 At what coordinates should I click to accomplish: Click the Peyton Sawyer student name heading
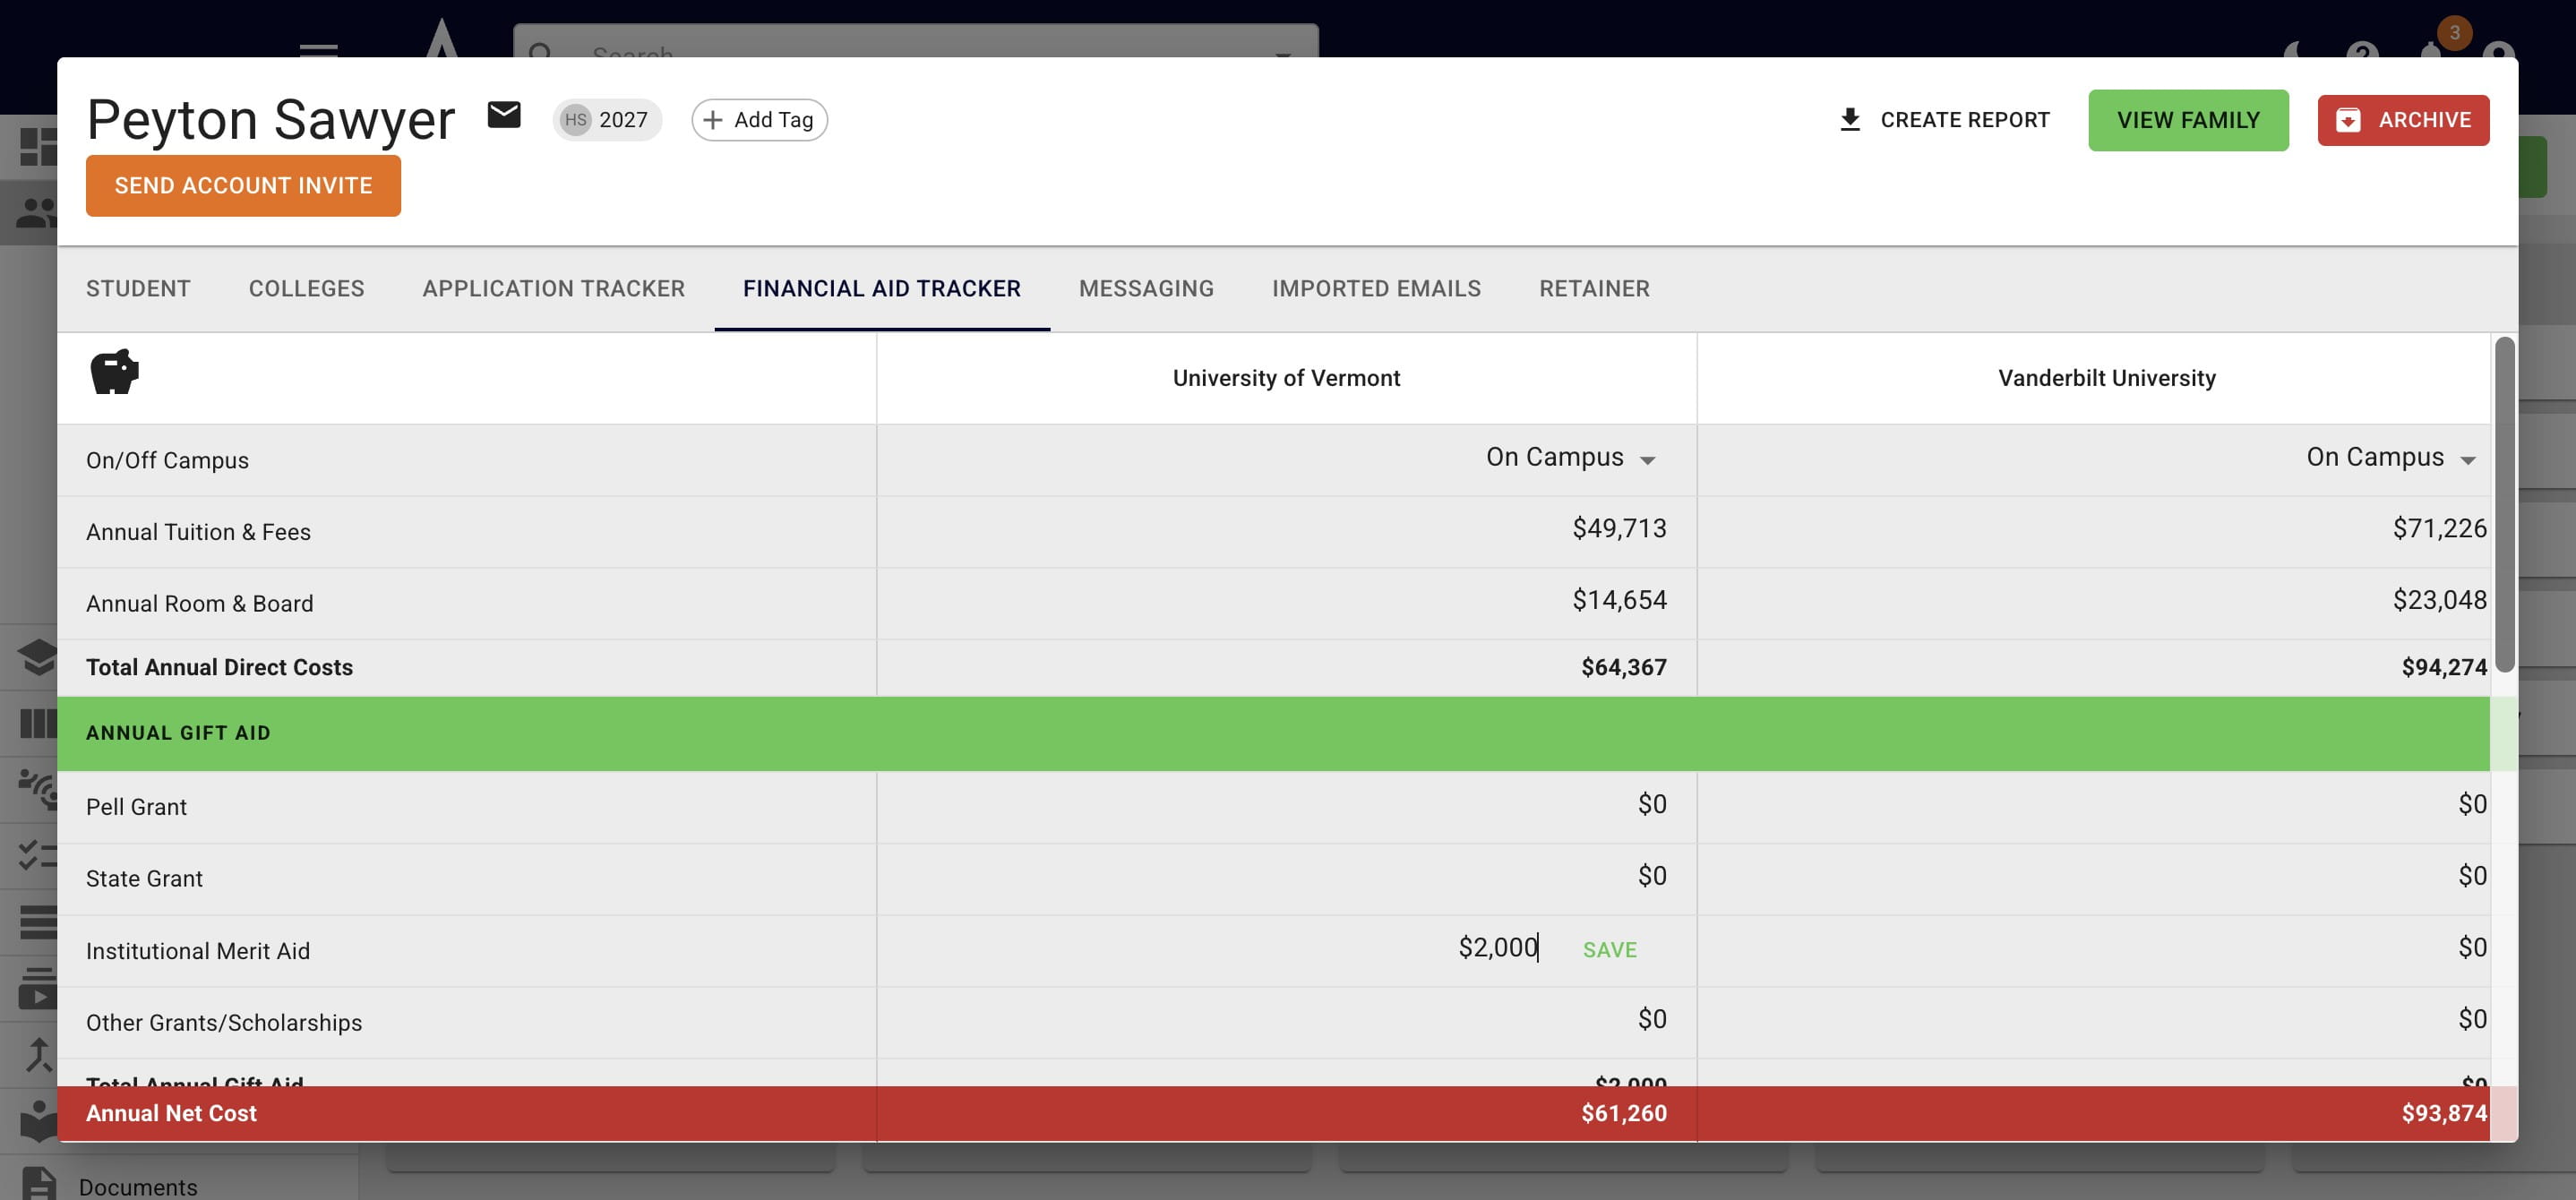click(x=271, y=120)
